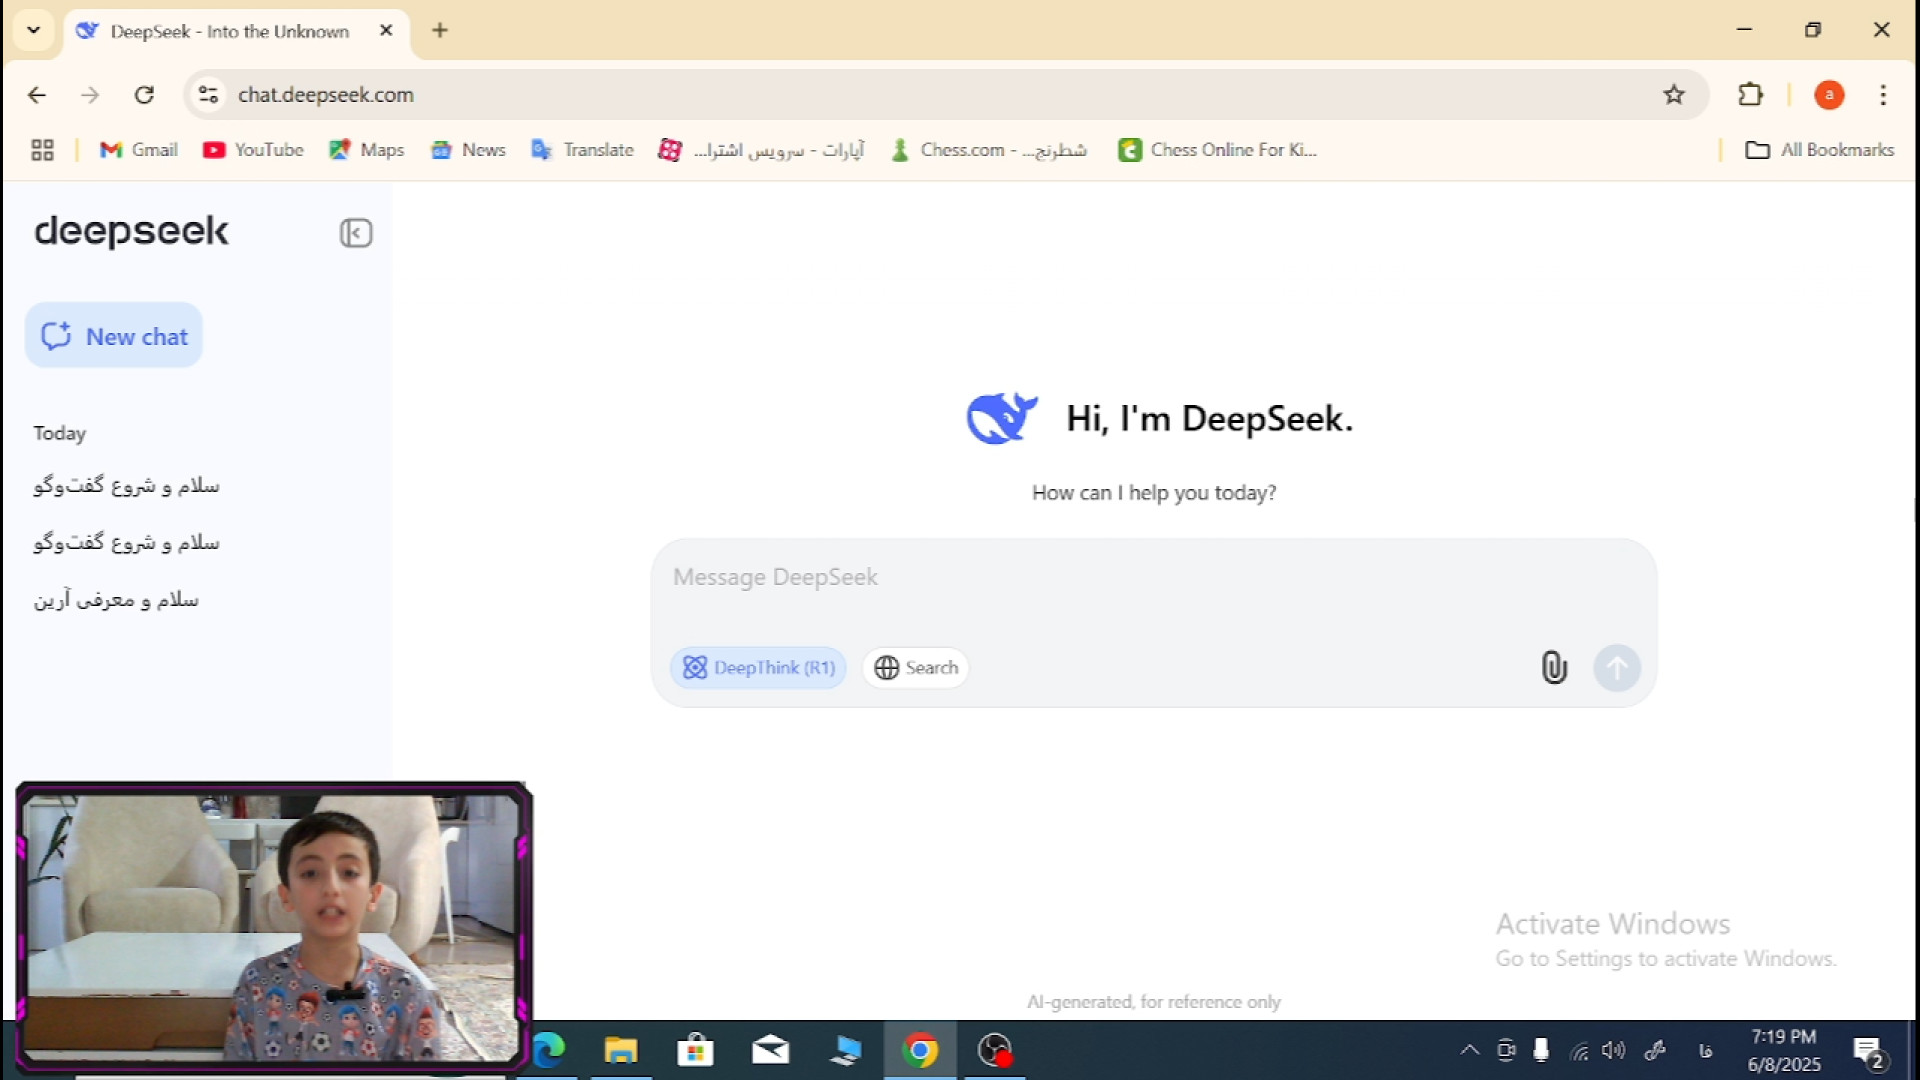Image resolution: width=1920 pixels, height=1080 pixels.
Task: Open the Chess Online For Kids bookmark
Action: point(1218,150)
